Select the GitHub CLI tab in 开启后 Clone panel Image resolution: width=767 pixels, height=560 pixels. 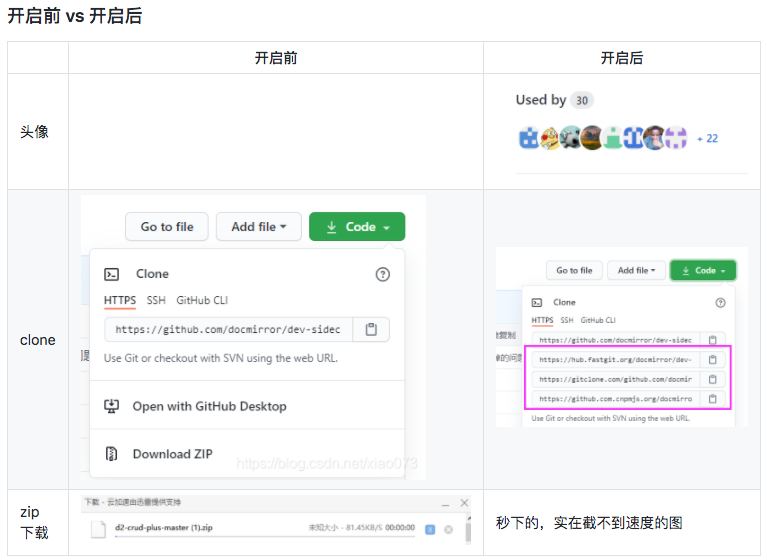point(598,320)
